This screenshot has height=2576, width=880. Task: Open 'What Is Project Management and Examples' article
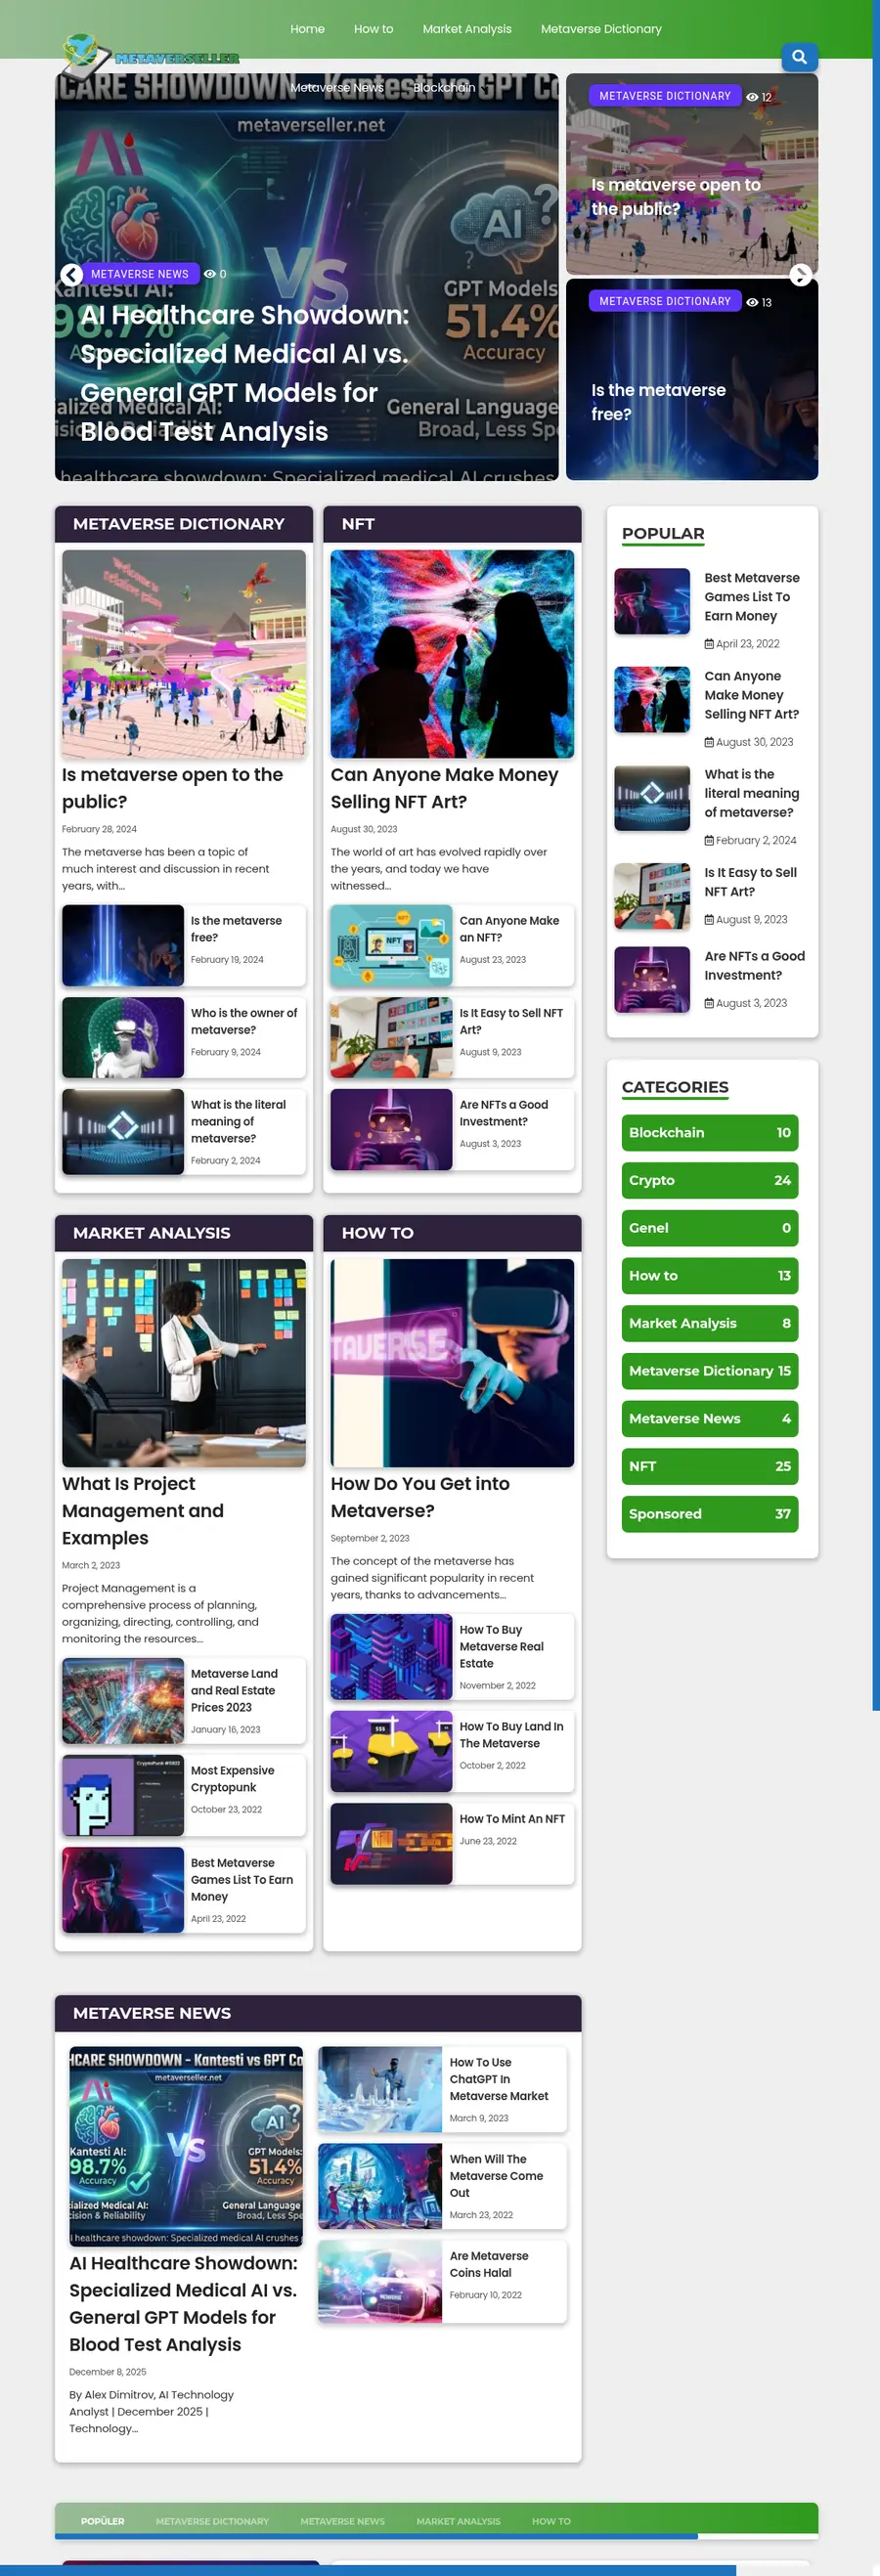coord(143,1510)
